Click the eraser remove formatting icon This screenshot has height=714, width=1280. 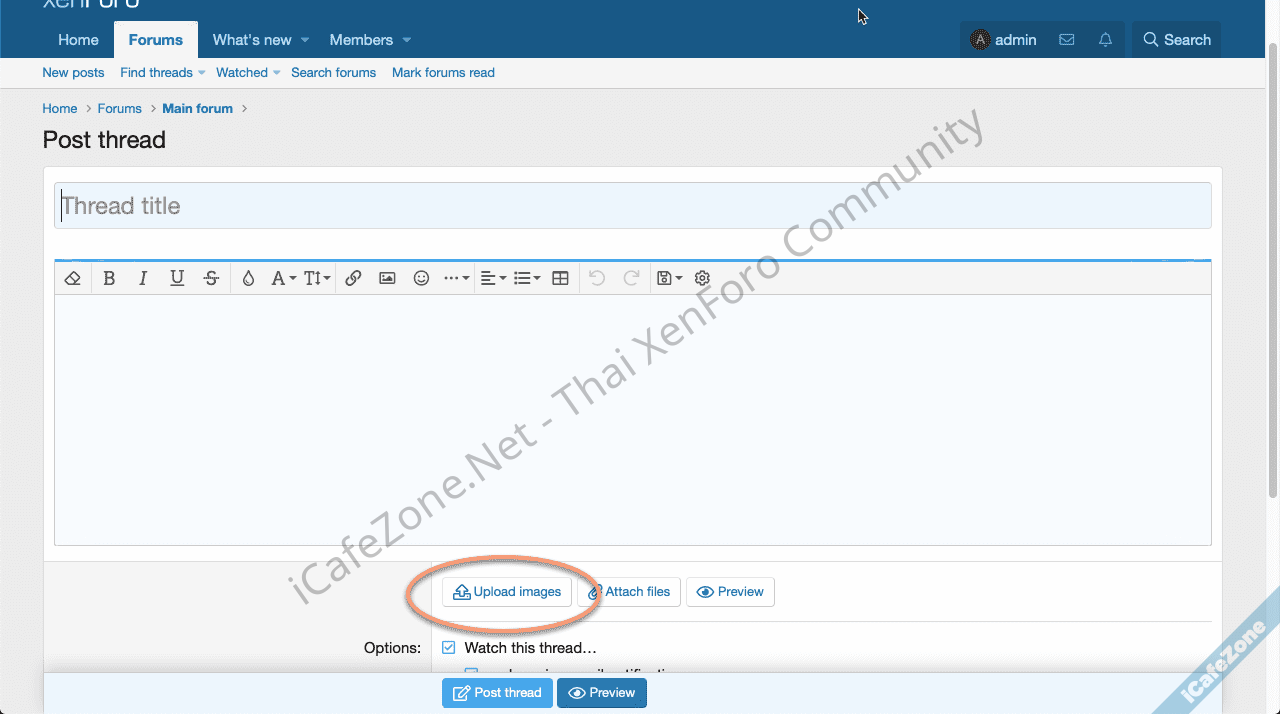72,279
